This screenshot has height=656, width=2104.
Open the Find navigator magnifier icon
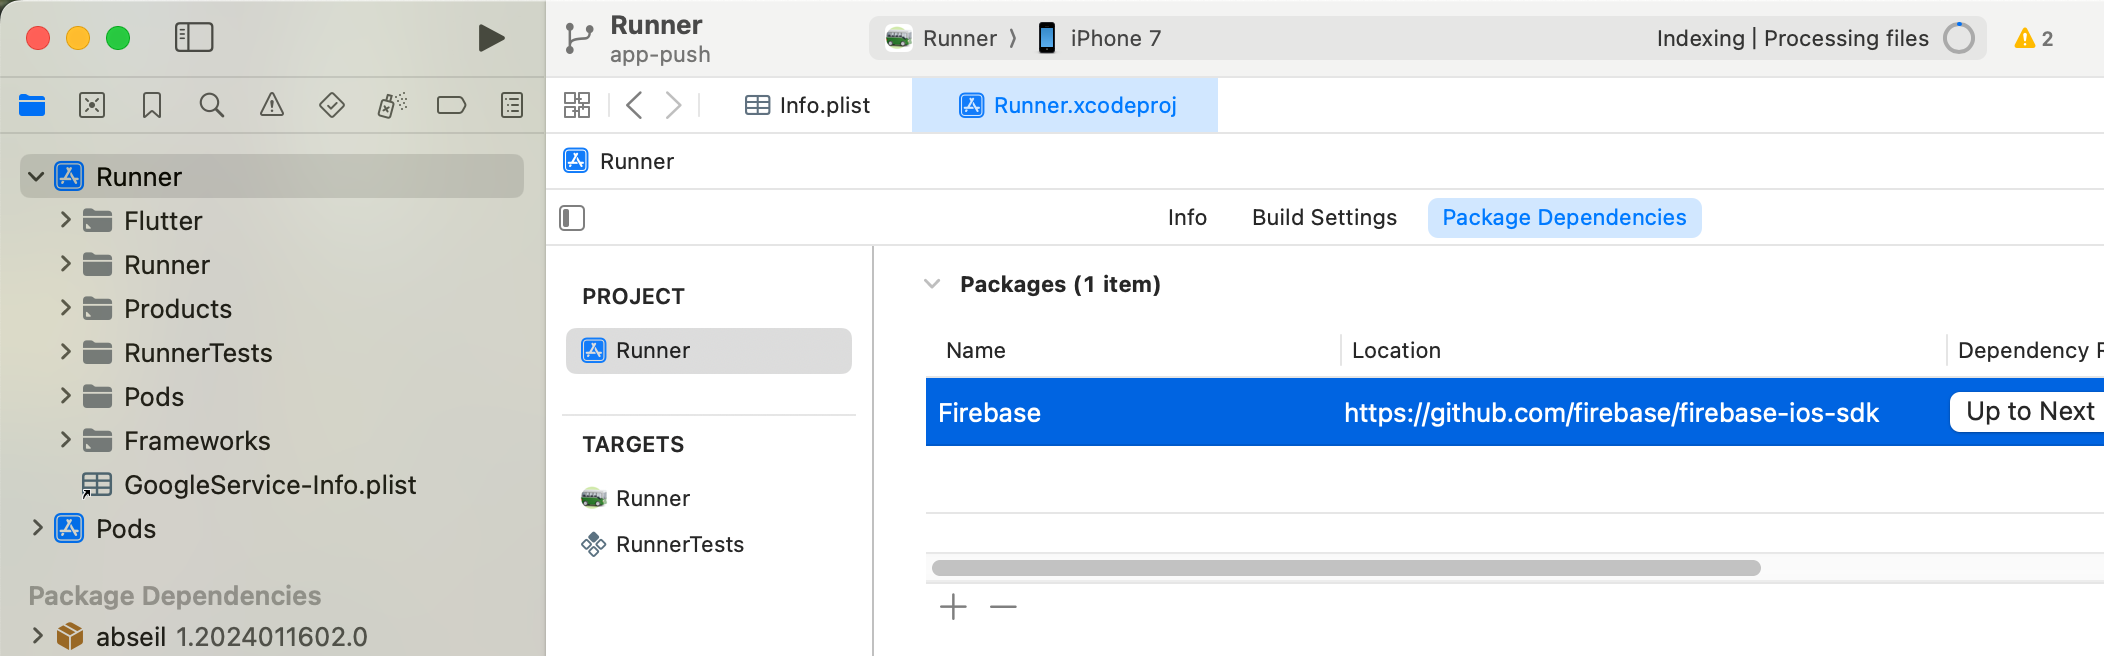[x=212, y=105]
